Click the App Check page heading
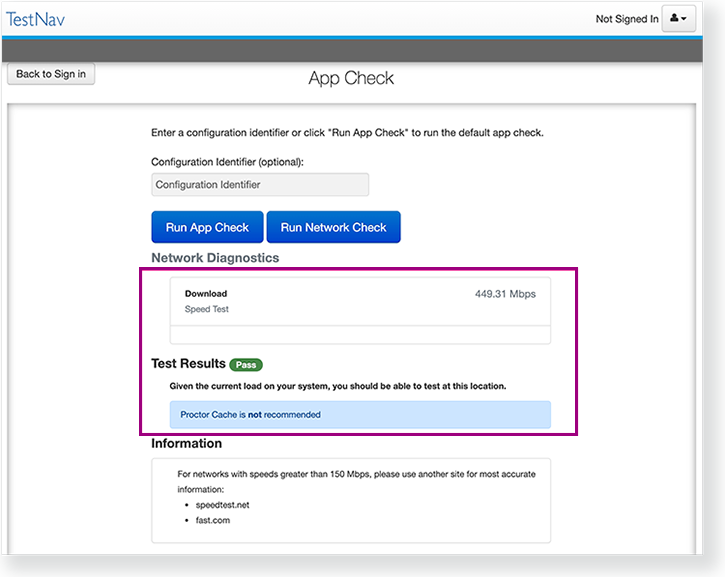This screenshot has width=725, height=577. (351, 79)
